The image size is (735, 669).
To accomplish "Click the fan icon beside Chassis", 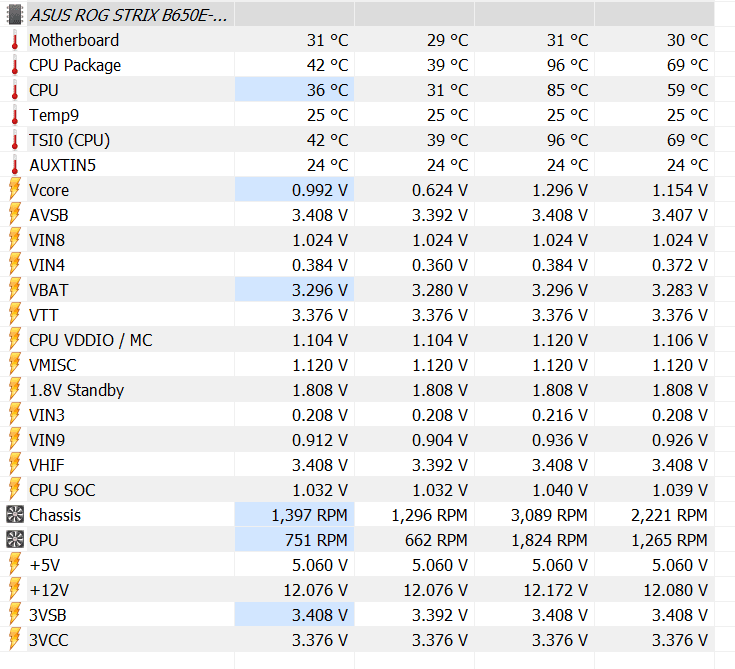I will (15, 515).
